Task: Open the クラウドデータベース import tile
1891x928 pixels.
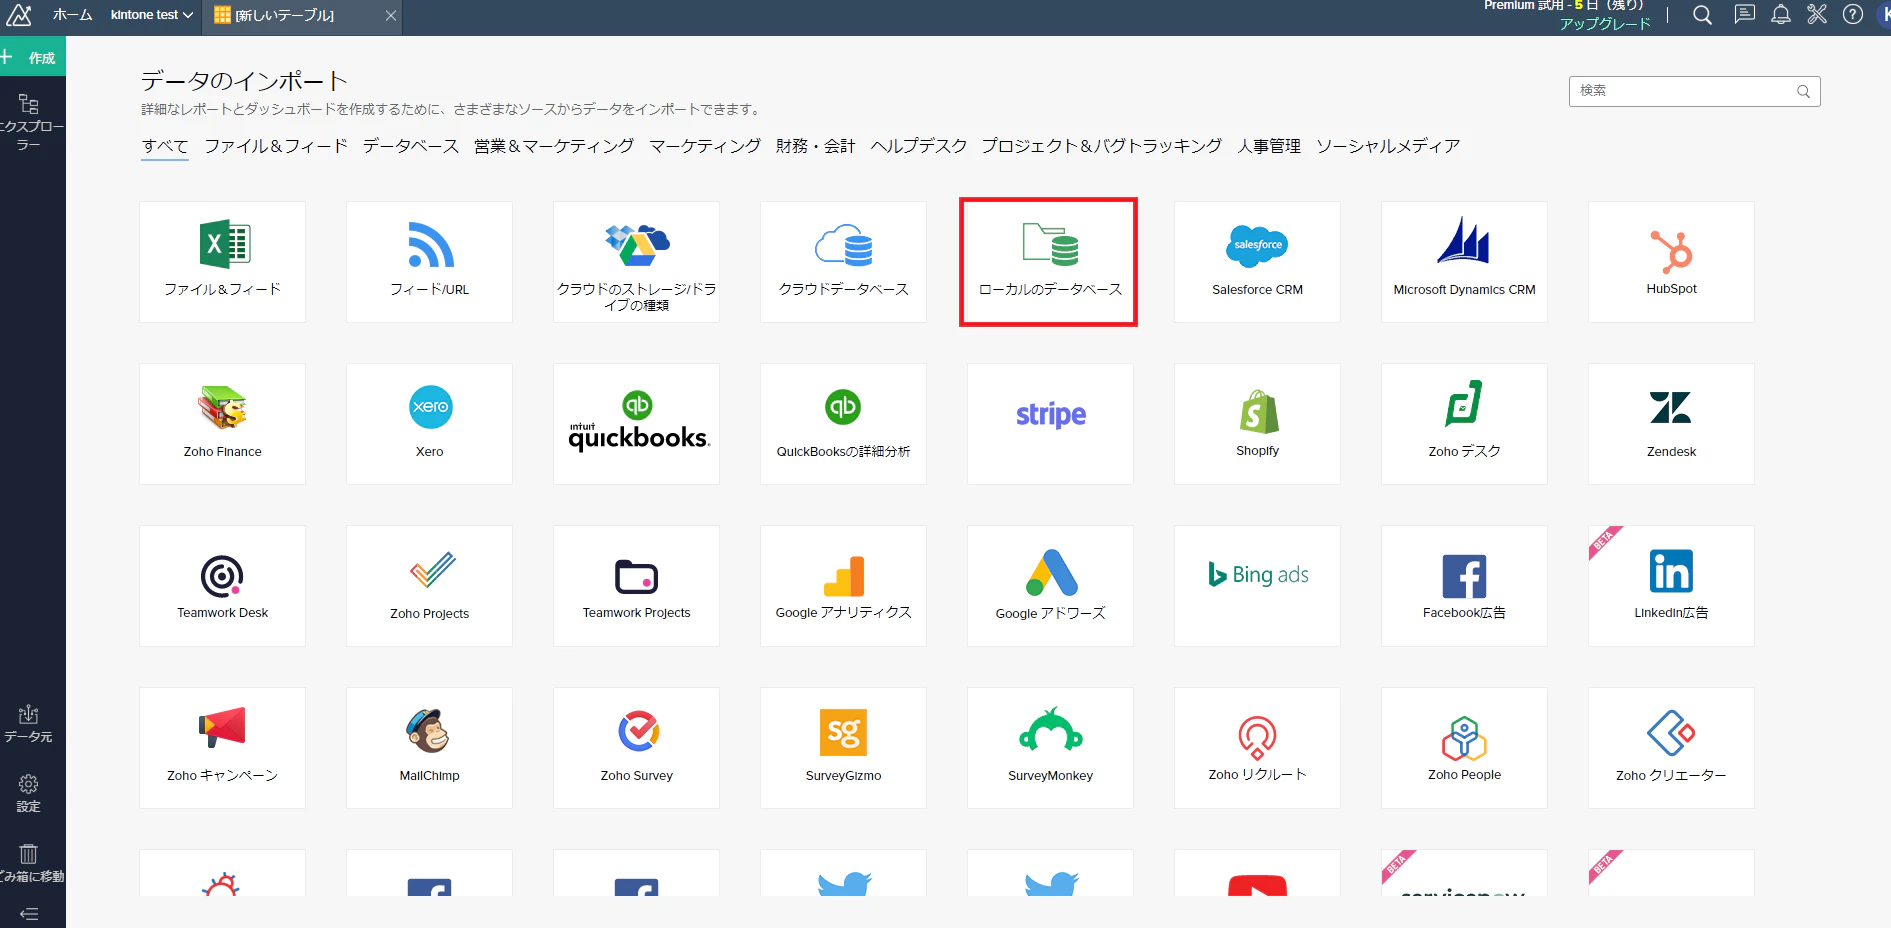Action: coord(843,262)
